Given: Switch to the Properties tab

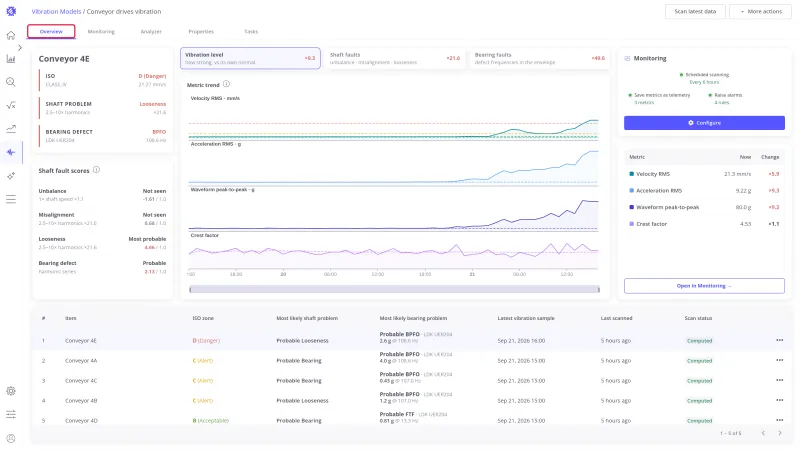Looking at the screenshot, I should (201, 32).
